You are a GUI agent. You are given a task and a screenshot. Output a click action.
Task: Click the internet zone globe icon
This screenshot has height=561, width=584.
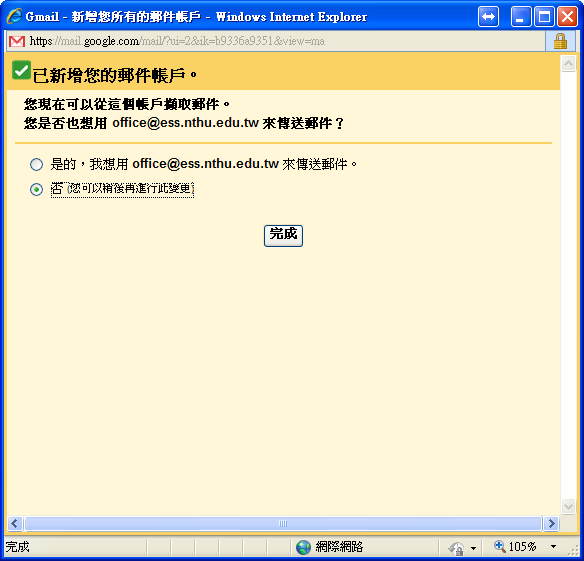pyautogui.click(x=303, y=547)
